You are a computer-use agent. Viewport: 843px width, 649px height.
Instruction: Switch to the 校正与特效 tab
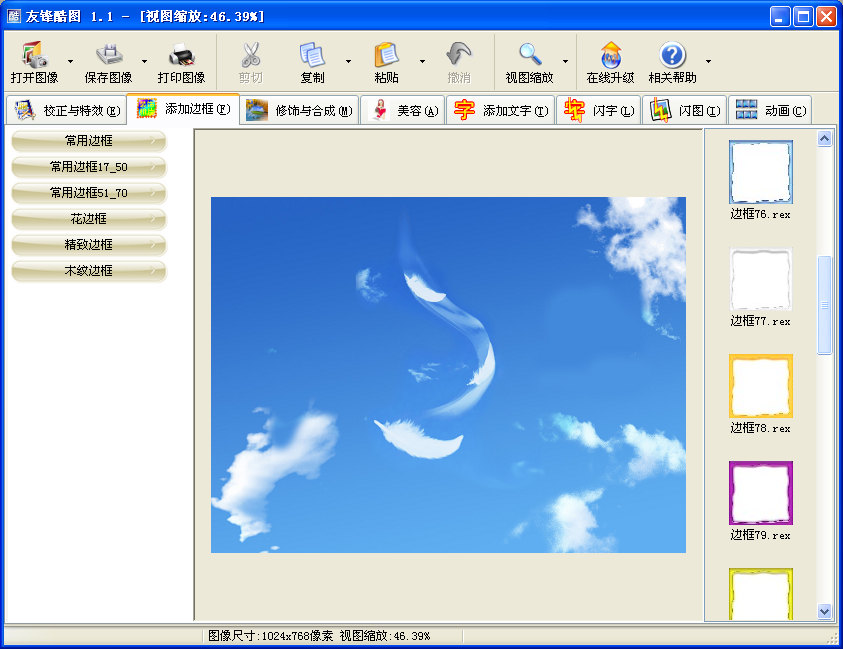(x=66, y=111)
